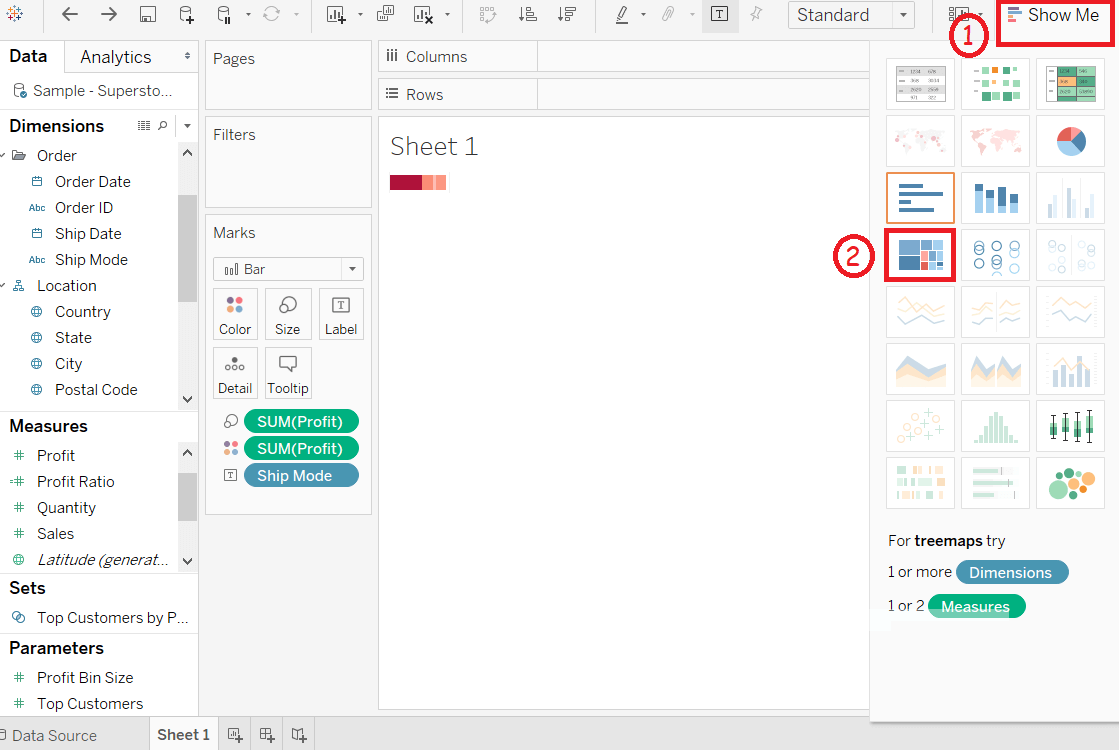
Task: Click the Sort descending icon
Action: 567,14
